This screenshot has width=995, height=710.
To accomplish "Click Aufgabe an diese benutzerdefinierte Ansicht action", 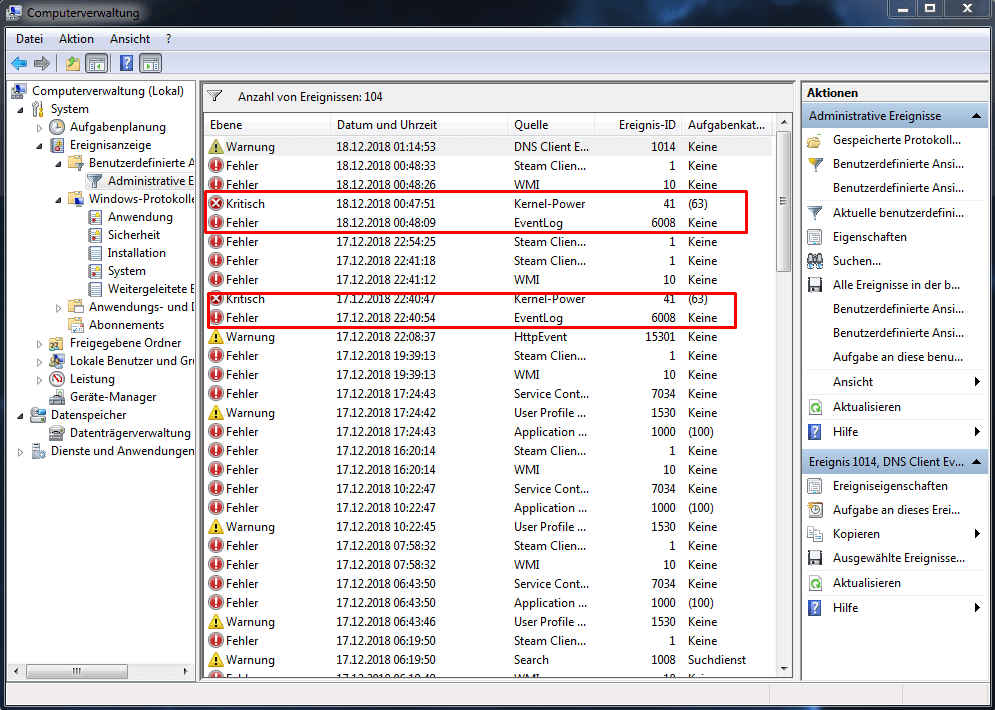I will [x=898, y=357].
